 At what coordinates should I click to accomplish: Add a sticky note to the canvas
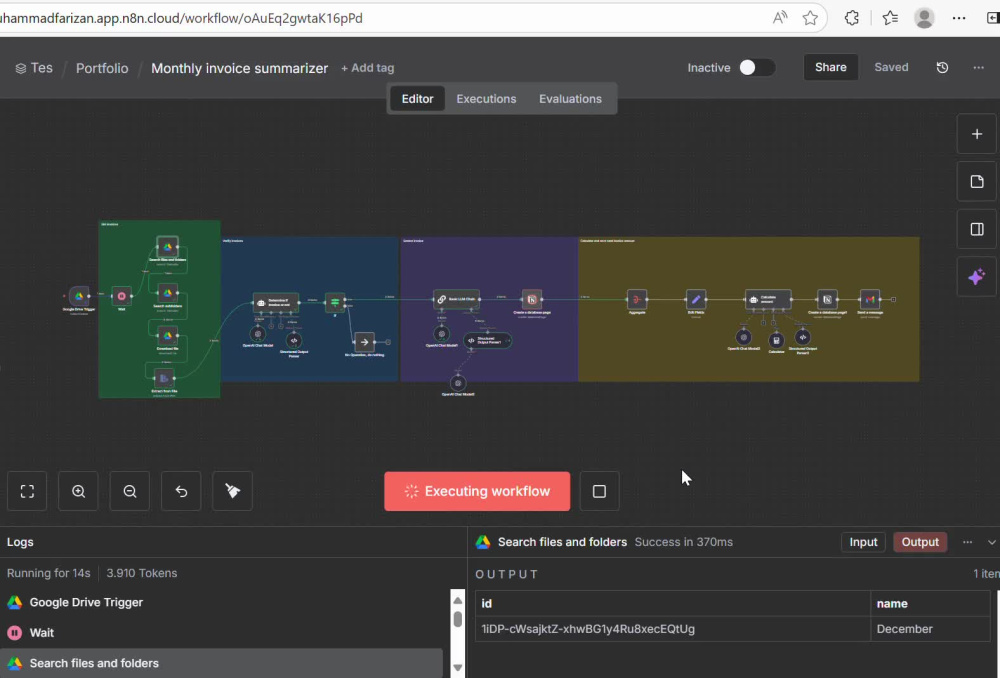[976, 182]
